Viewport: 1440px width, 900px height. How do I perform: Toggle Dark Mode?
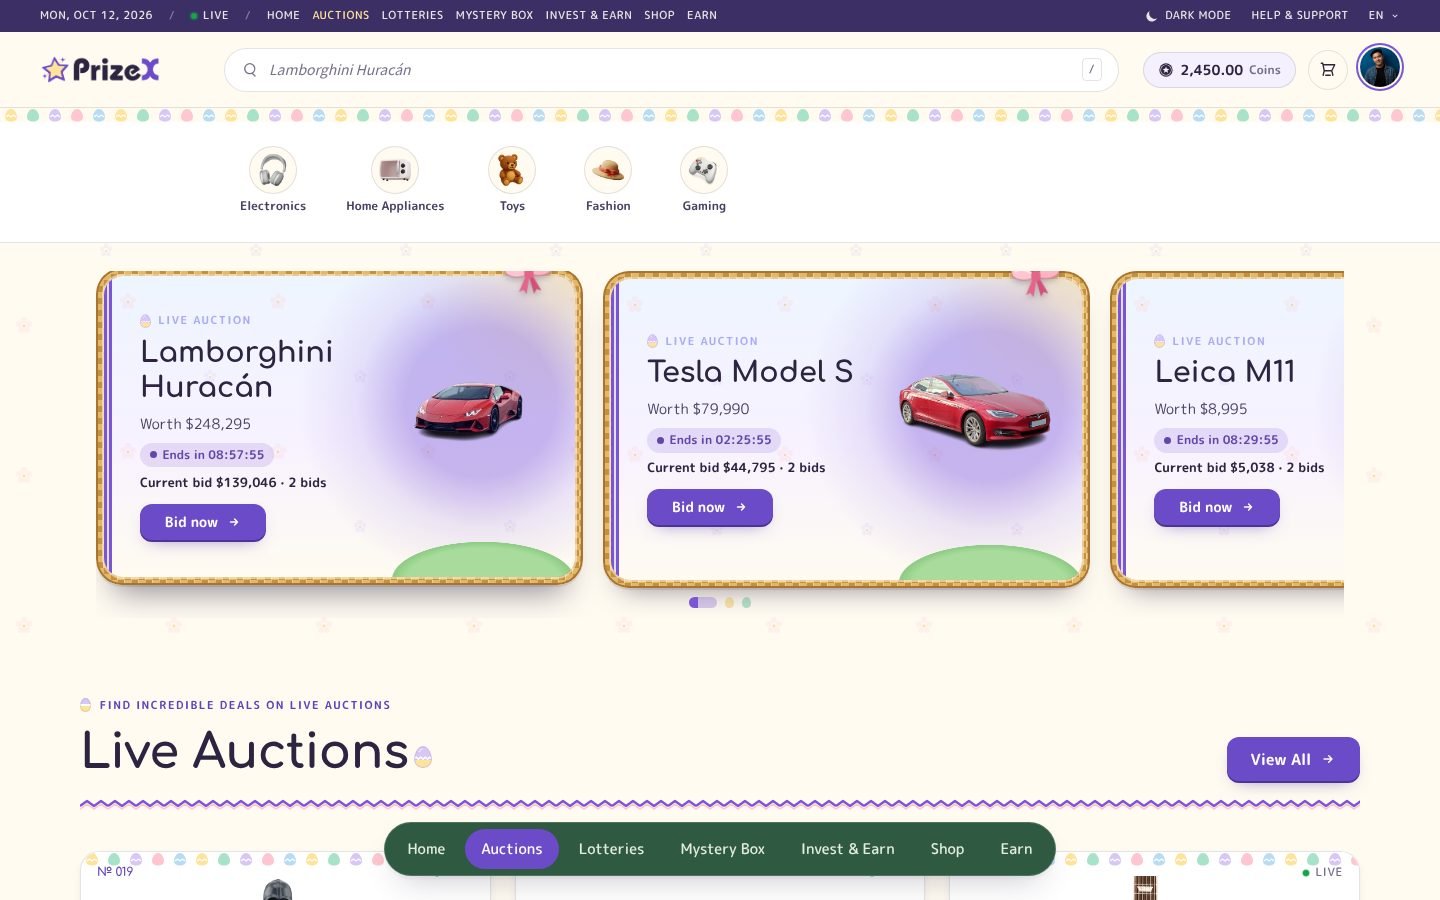[1188, 15]
